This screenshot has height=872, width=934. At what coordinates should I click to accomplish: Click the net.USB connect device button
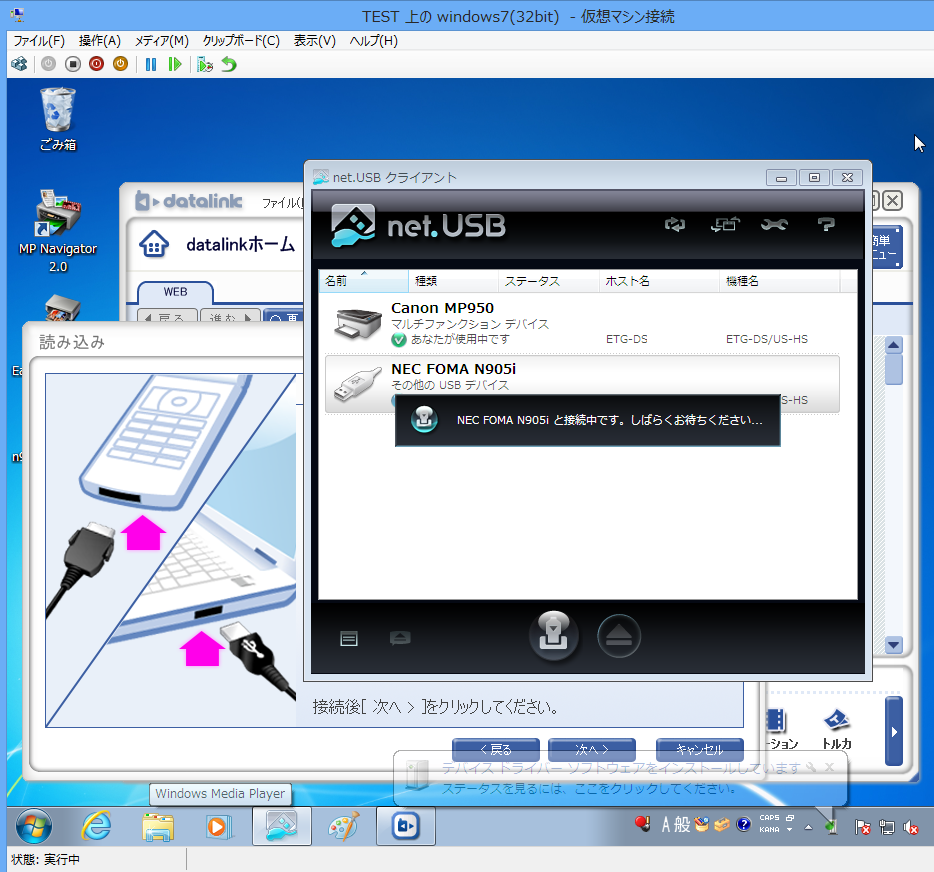tap(554, 636)
